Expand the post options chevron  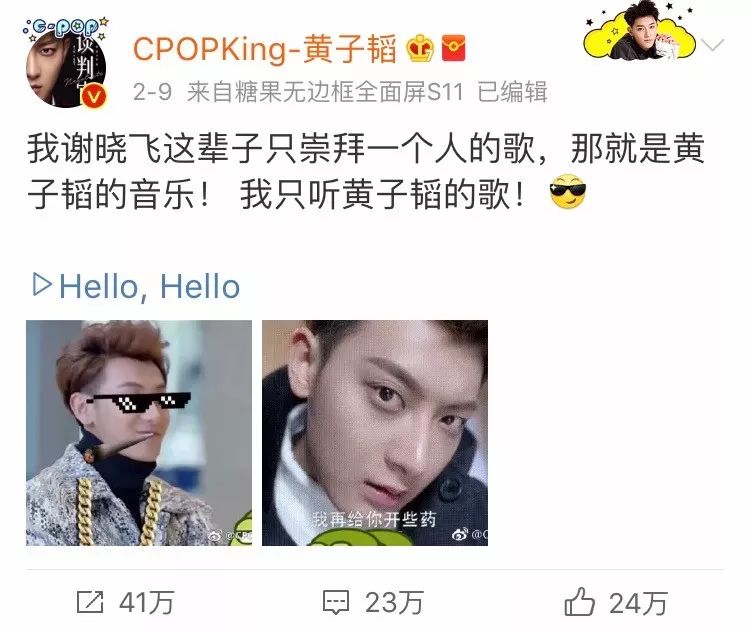[x=712, y=45]
